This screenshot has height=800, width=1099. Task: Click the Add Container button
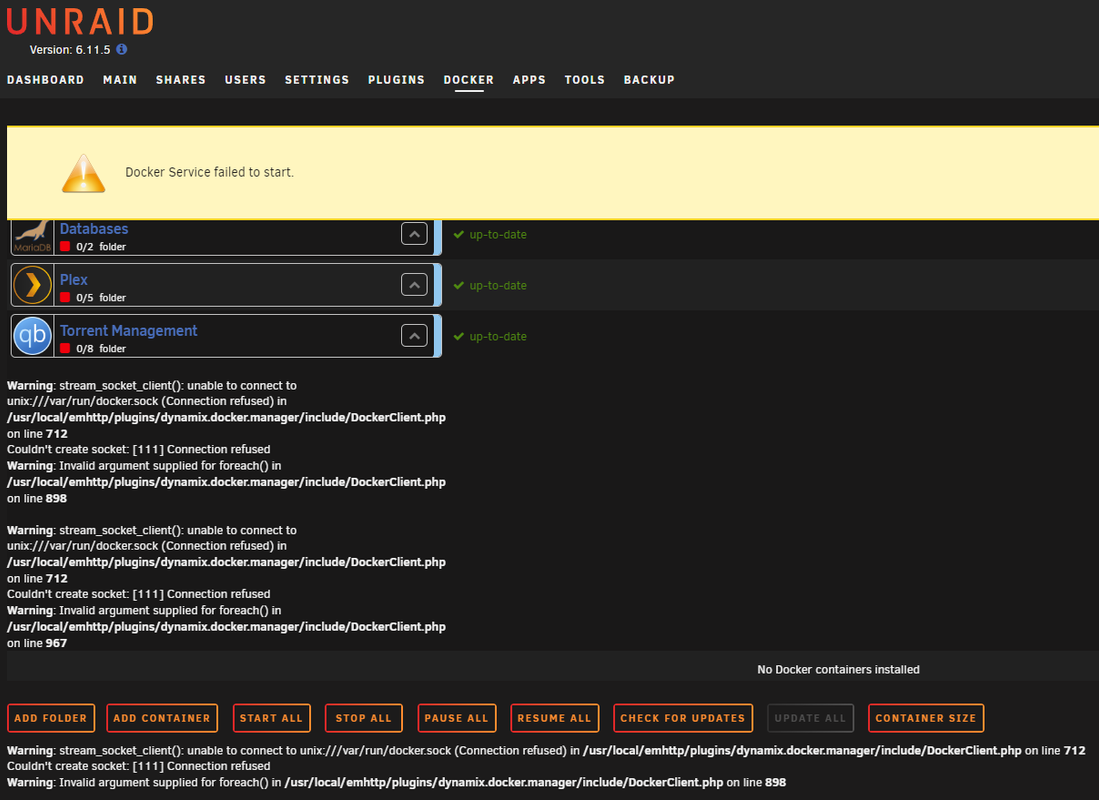coord(162,718)
